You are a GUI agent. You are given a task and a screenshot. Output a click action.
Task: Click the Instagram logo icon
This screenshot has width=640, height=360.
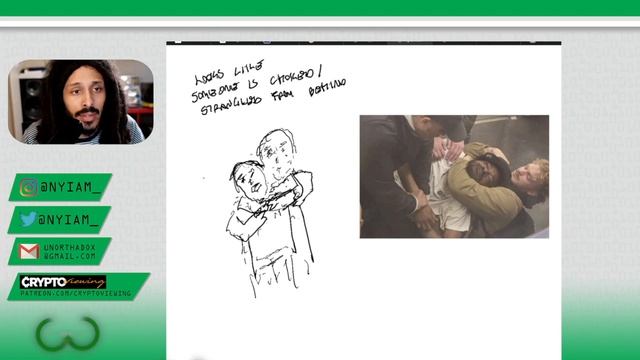pos(28,188)
